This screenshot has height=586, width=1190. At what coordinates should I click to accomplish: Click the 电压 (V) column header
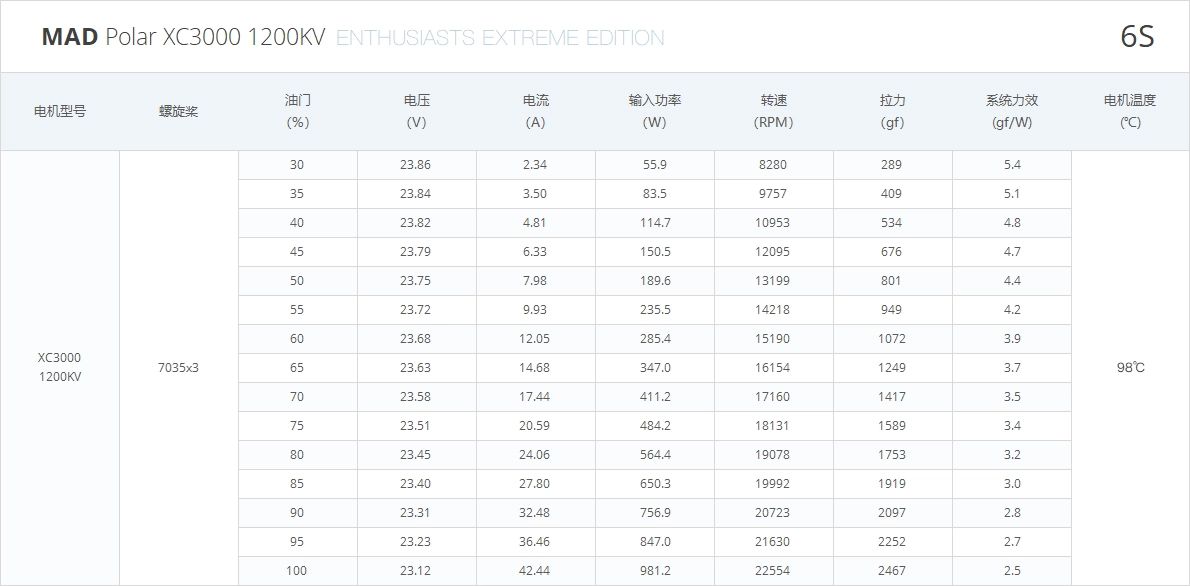417,112
